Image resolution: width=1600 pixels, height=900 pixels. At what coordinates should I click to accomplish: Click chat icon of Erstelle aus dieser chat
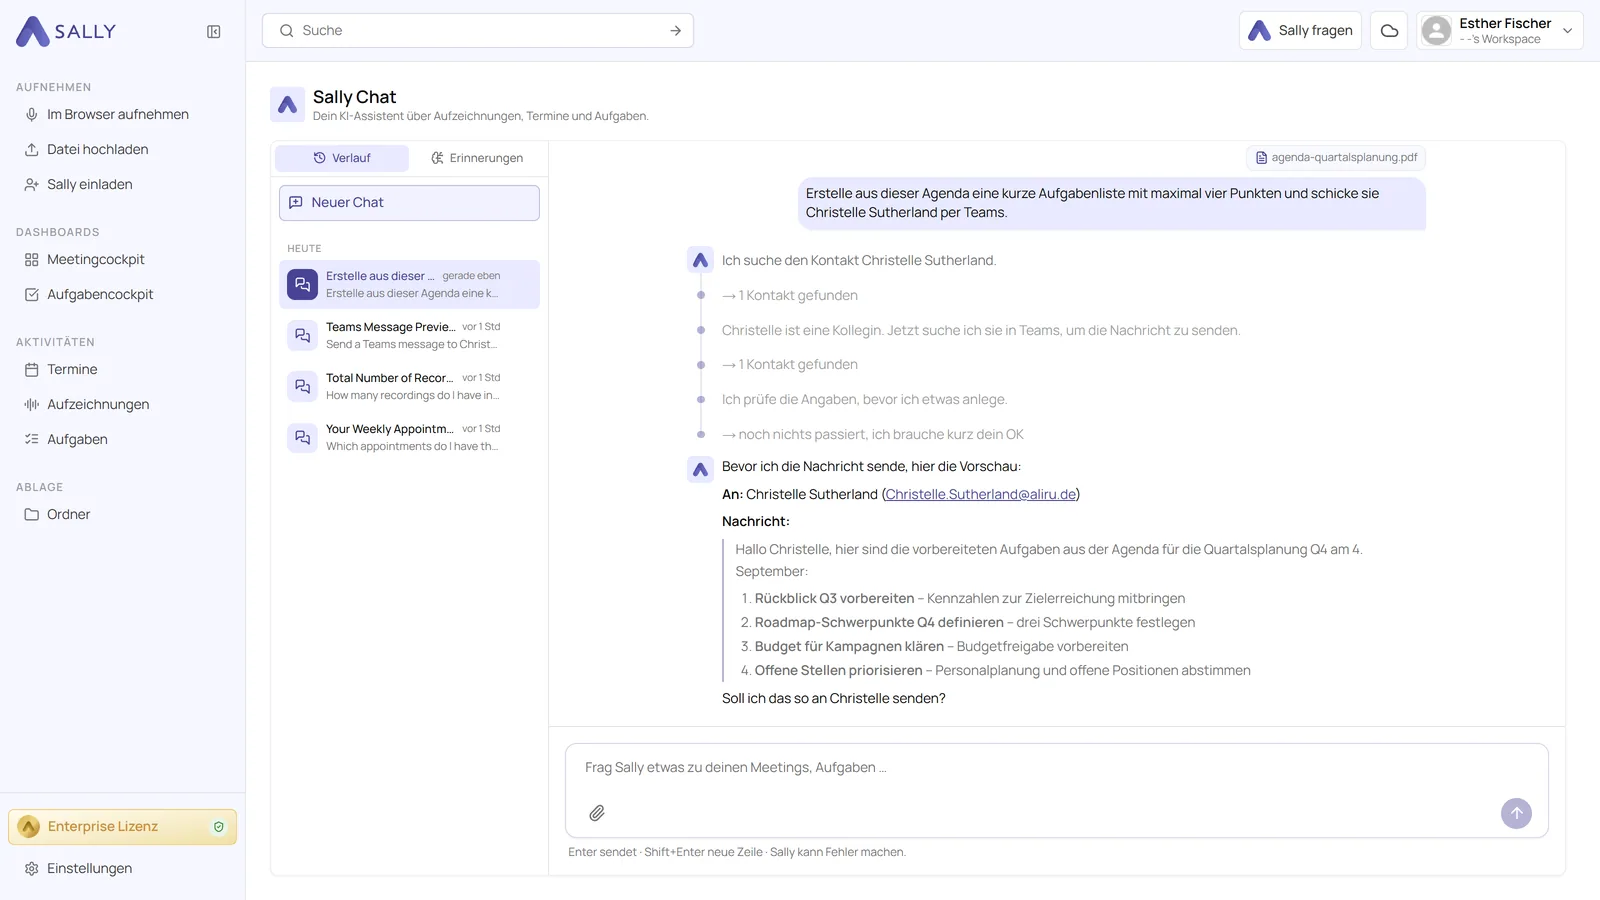(303, 285)
